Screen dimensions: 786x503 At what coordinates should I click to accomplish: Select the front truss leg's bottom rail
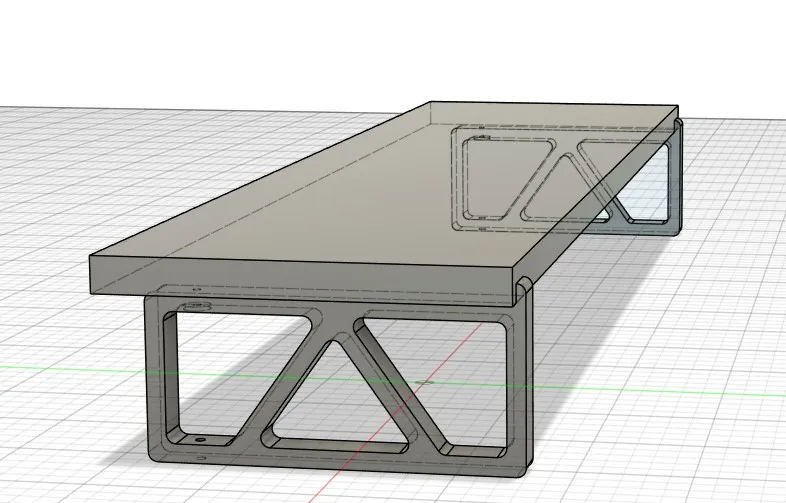tap(336, 461)
